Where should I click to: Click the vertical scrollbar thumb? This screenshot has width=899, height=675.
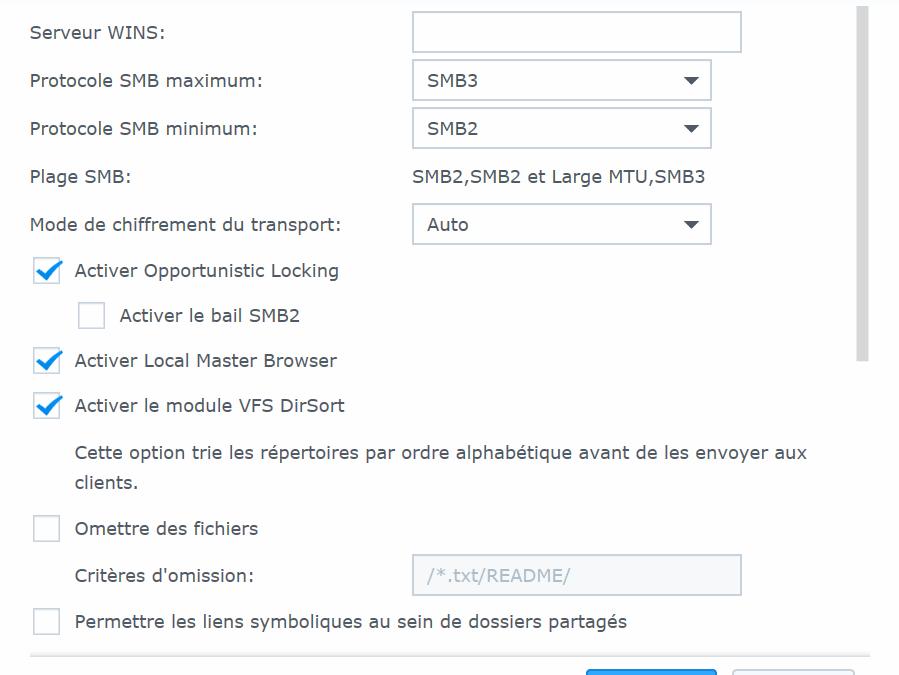click(x=862, y=184)
